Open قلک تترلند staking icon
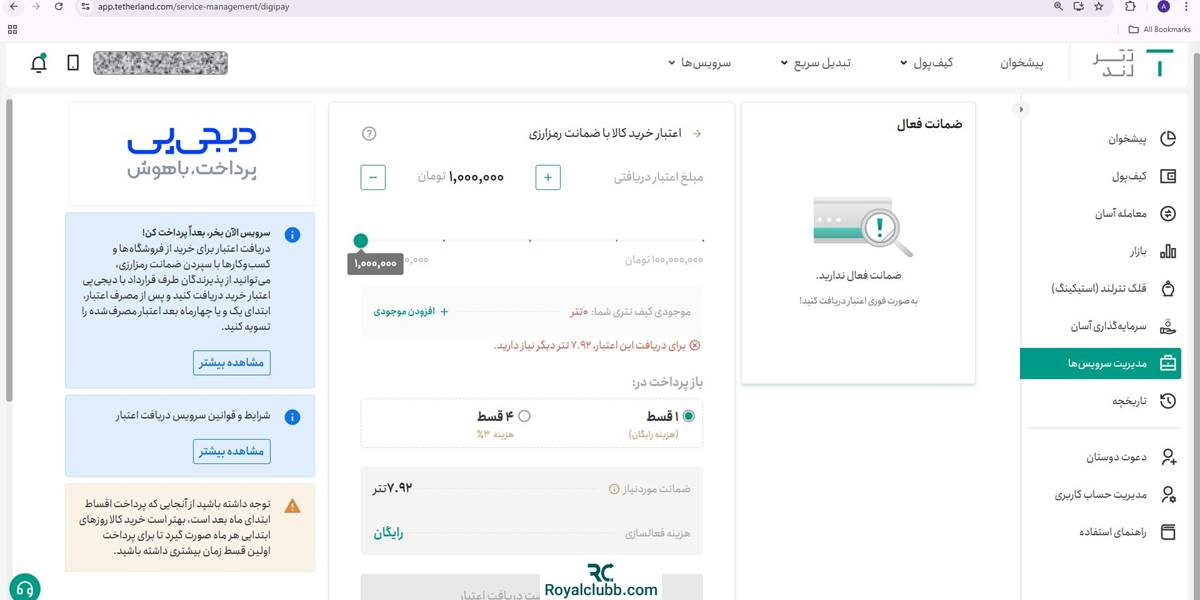The height and width of the screenshot is (600, 1200). [1167, 288]
